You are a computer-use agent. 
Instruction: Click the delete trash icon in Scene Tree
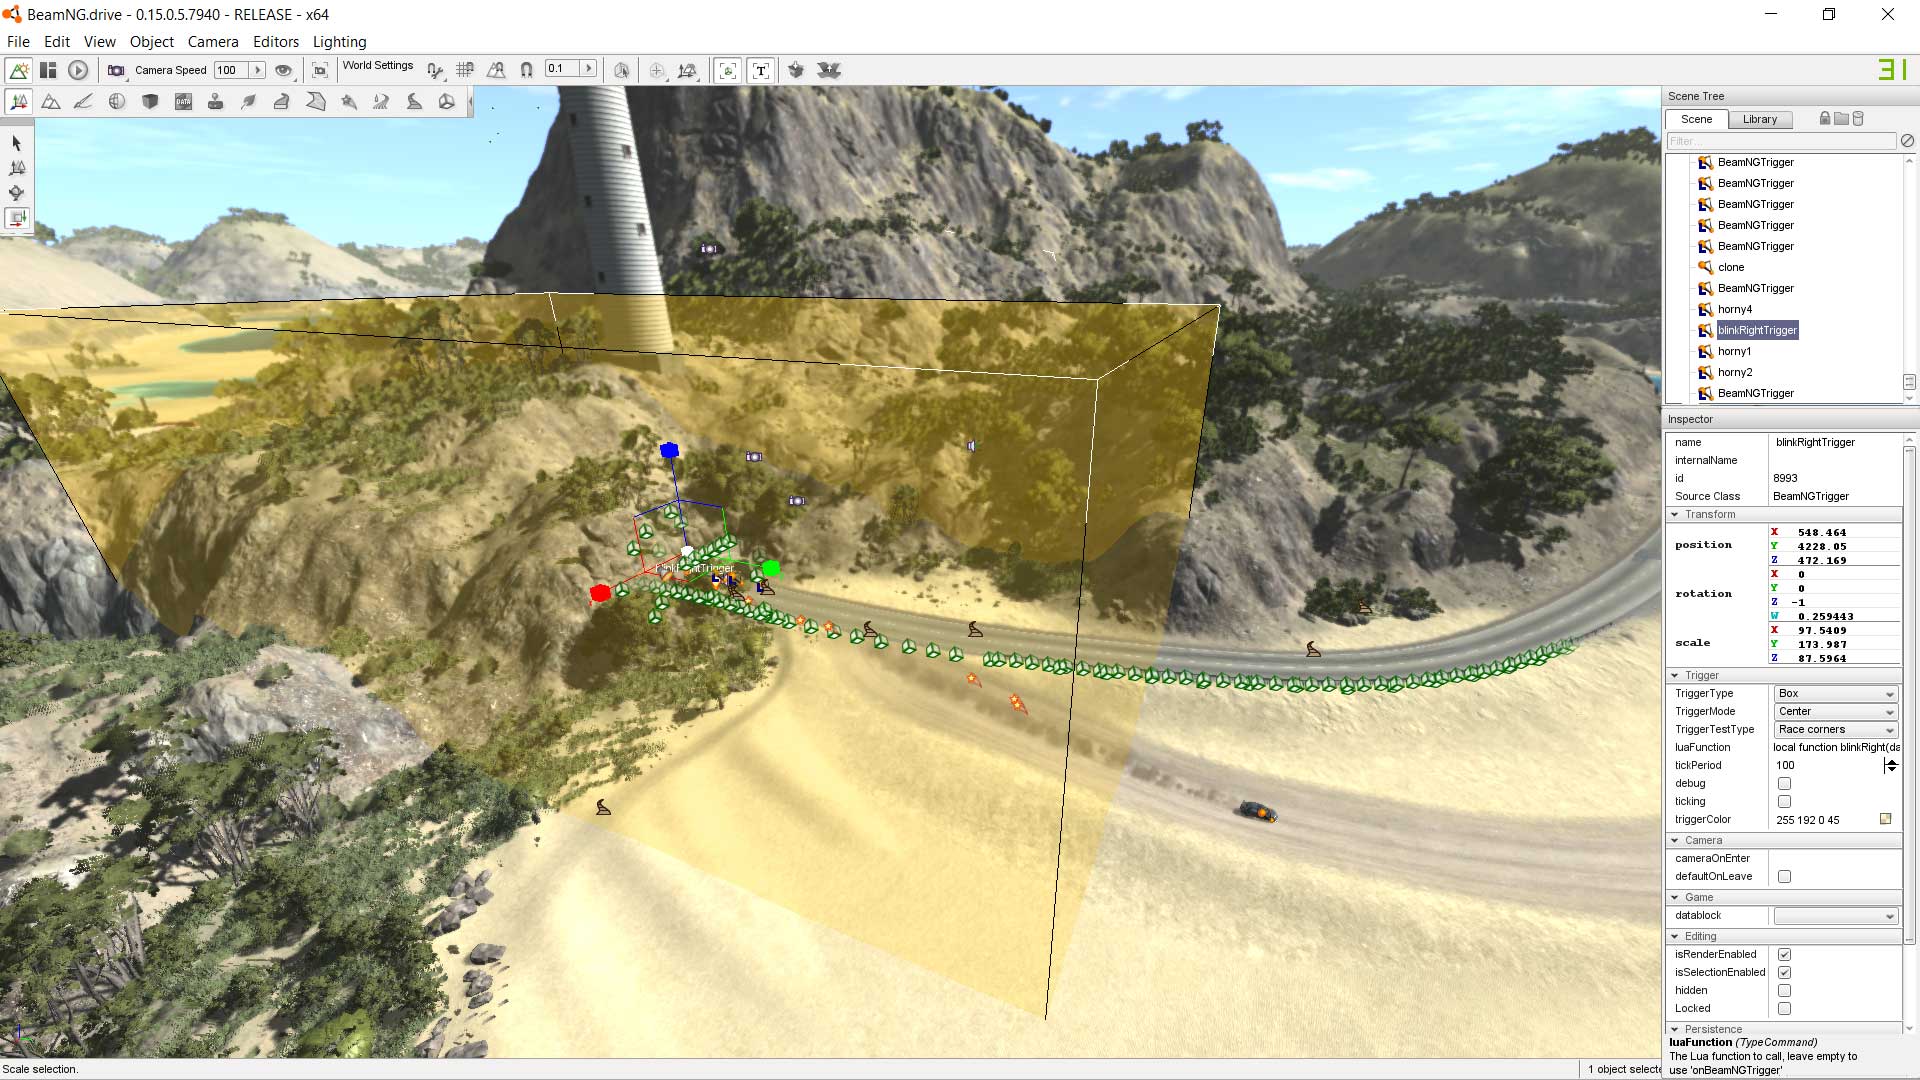(1858, 119)
